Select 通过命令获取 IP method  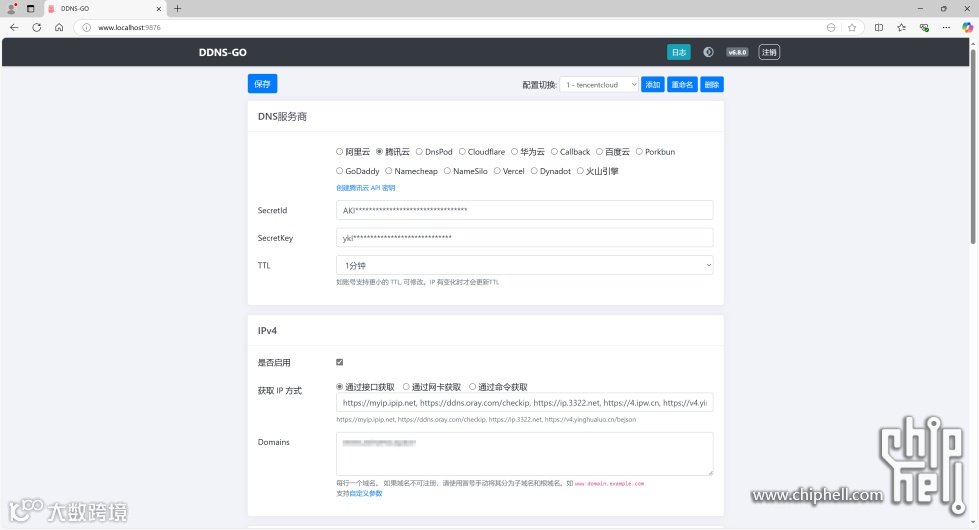coord(473,387)
